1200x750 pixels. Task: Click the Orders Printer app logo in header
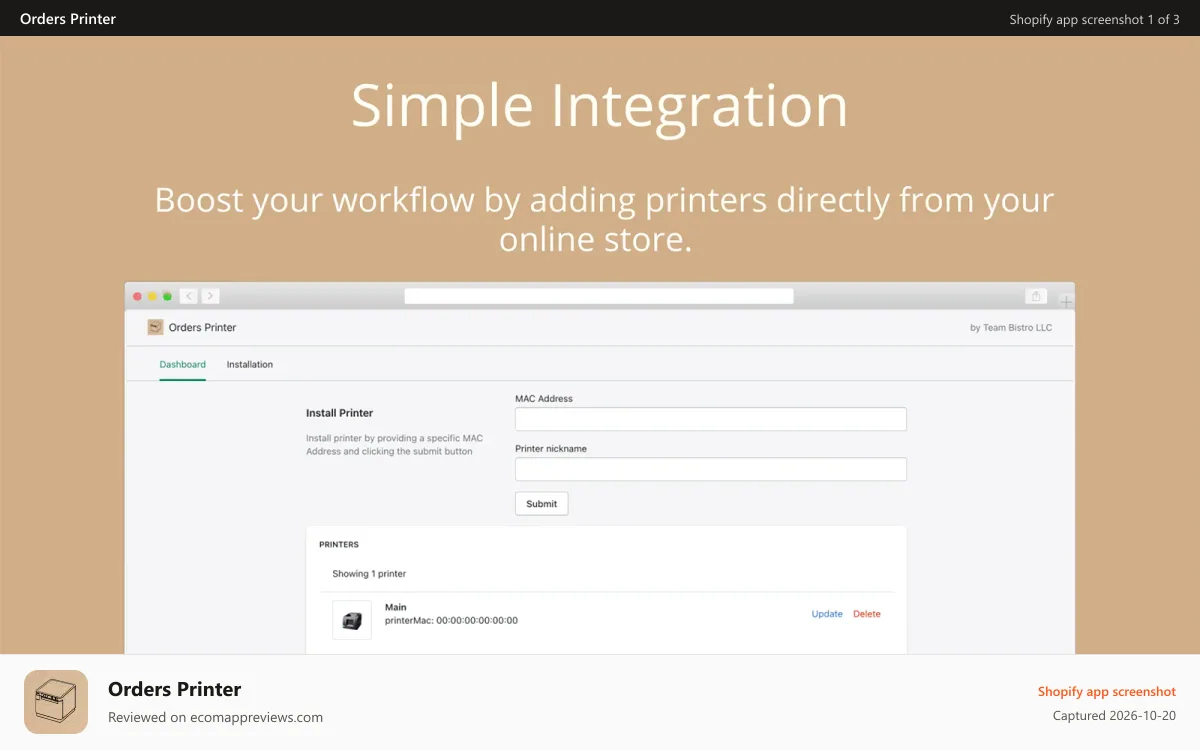[155, 327]
